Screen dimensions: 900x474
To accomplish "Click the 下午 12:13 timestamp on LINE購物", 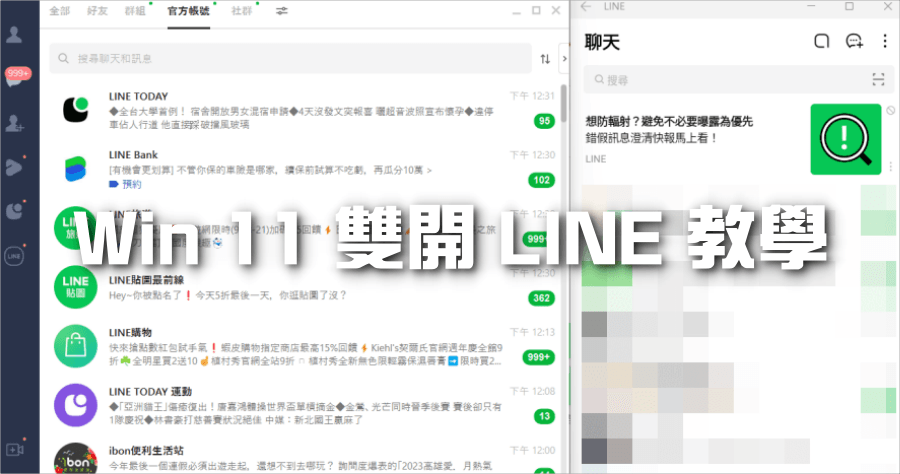I will point(532,332).
